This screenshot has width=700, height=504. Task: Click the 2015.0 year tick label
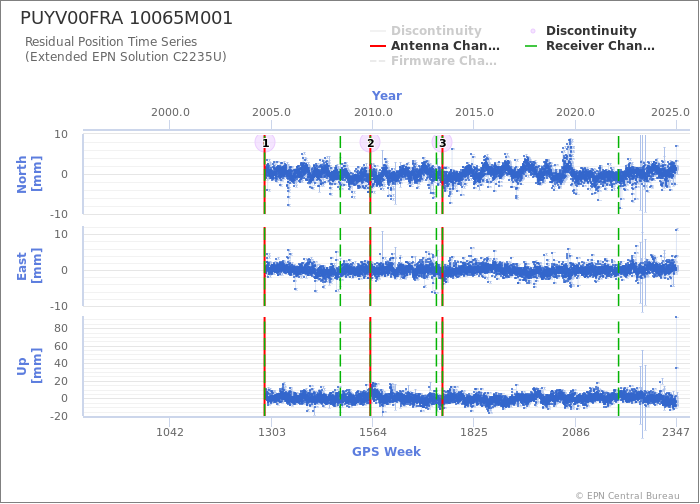pos(474,112)
